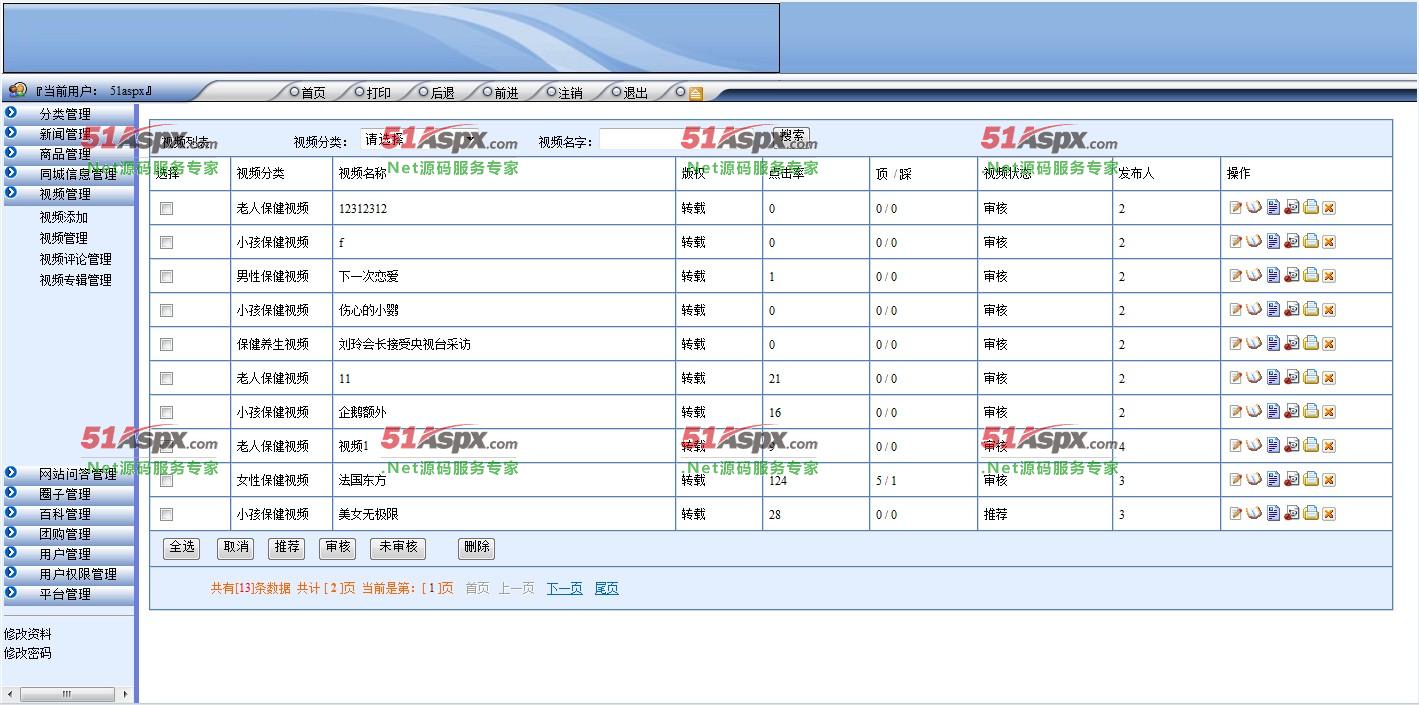Click the blue document icon for 美女无极限

tap(1273, 514)
